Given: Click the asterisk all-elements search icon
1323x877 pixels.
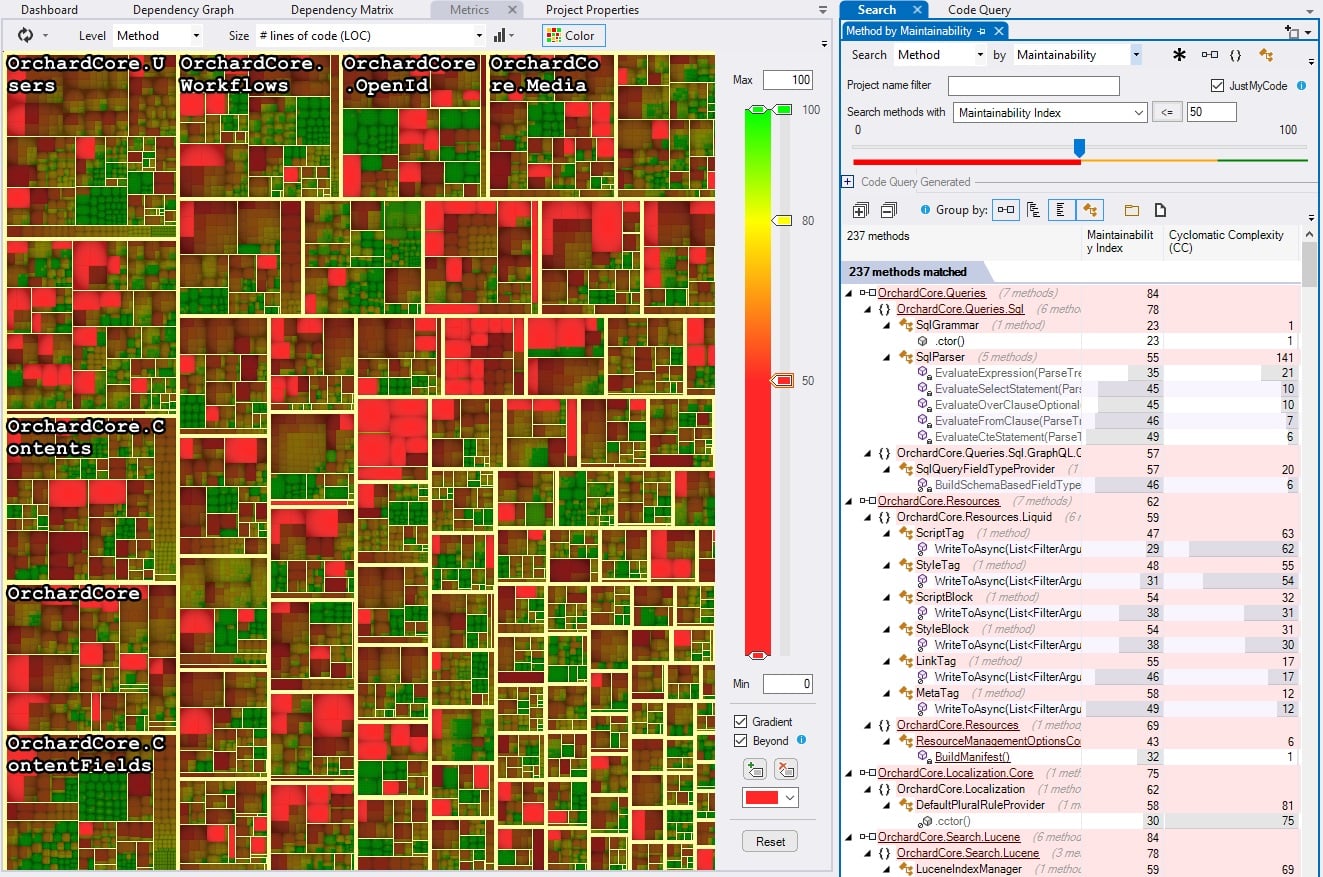Looking at the screenshot, I should click(x=1179, y=55).
